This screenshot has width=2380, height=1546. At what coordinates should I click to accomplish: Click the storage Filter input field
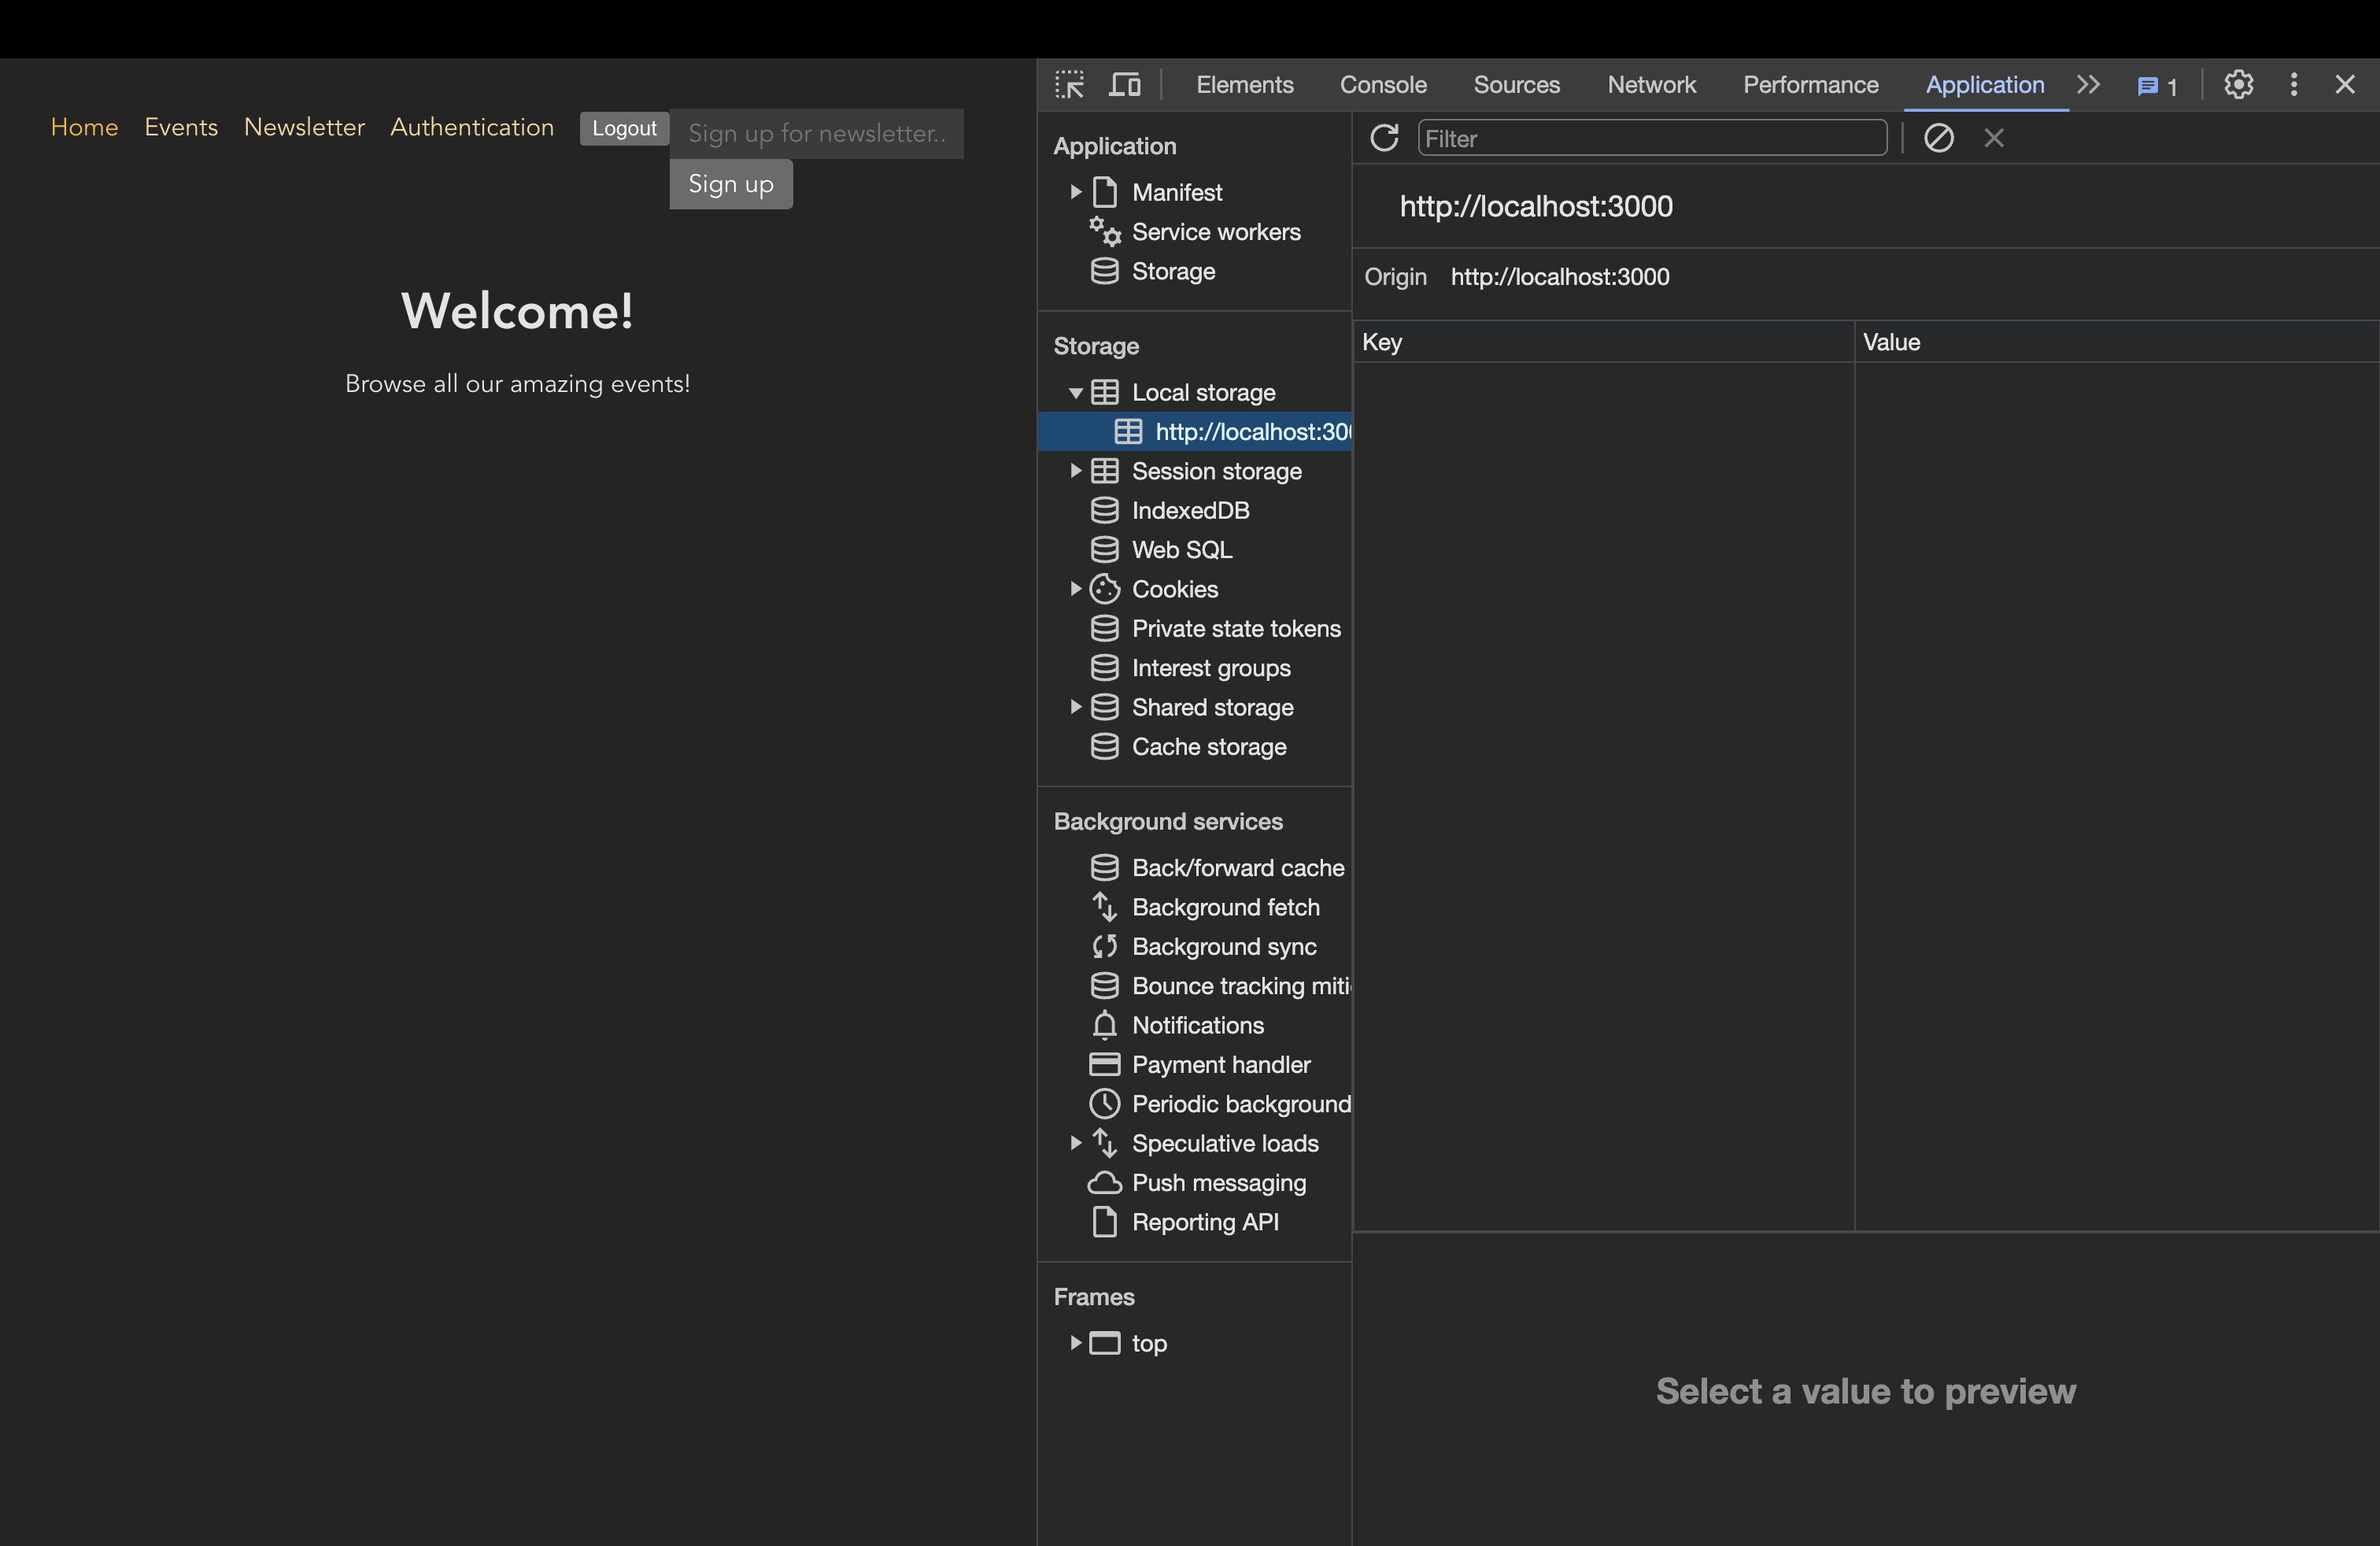pyautogui.click(x=1651, y=138)
